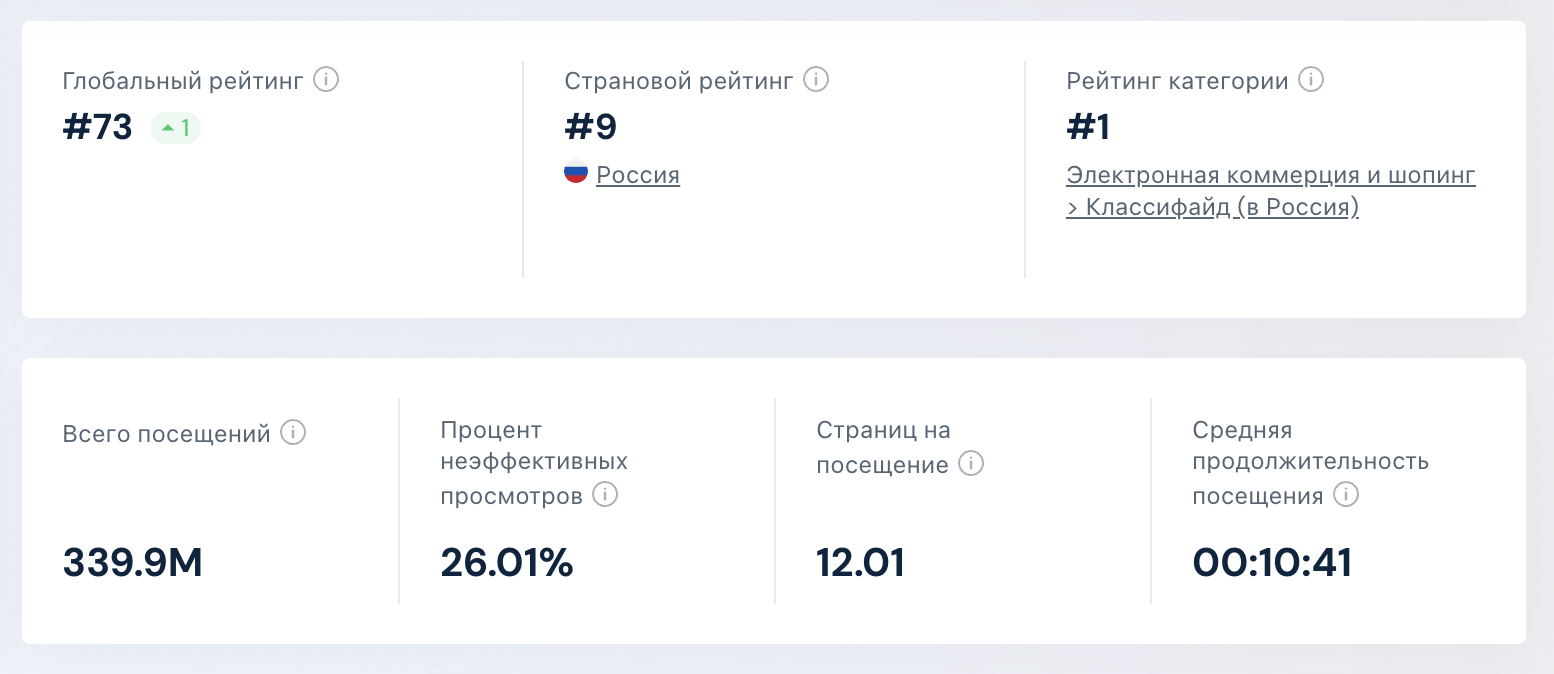The height and width of the screenshot is (674, 1554).
Task: Click the 00:10:41 visit duration value
Action: click(1272, 563)
